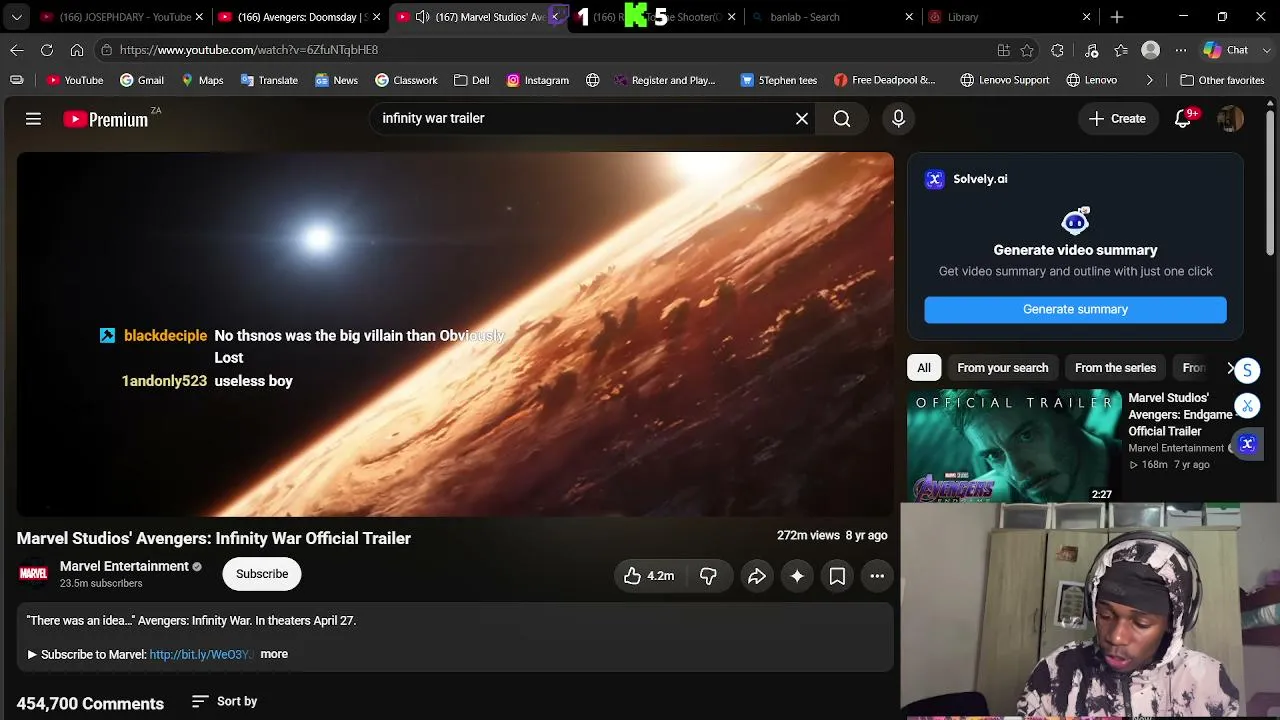Open the floating Solvely side button
The width and height of the screenshot is (1280, 720).
(1247, 444)
